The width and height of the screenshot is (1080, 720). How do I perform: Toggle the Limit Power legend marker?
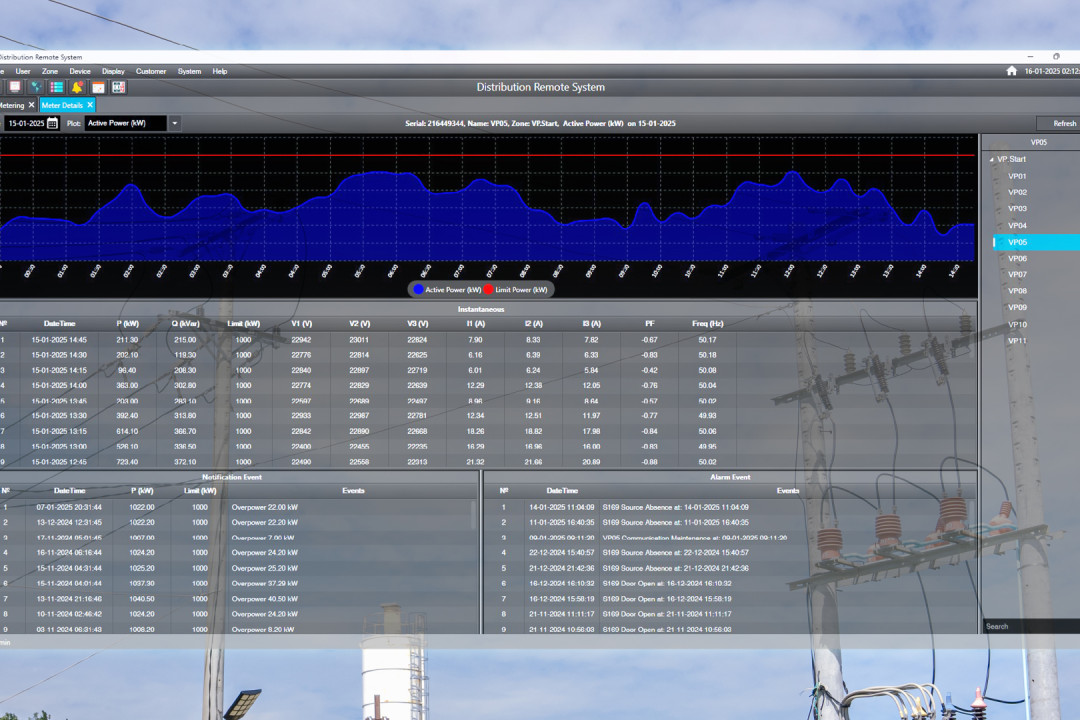pos(489,289)
